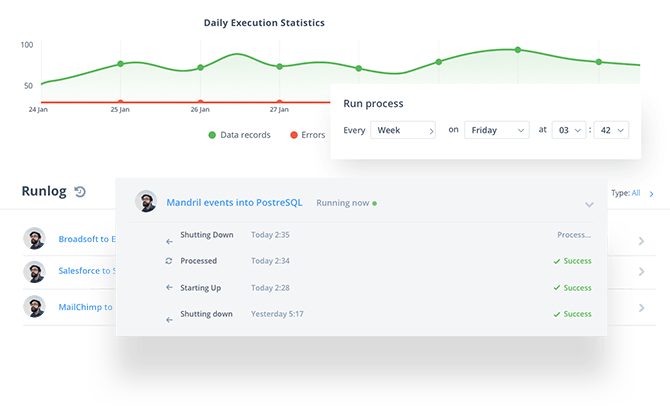Expand the Broadsoft row chevron

pos(641,241)
